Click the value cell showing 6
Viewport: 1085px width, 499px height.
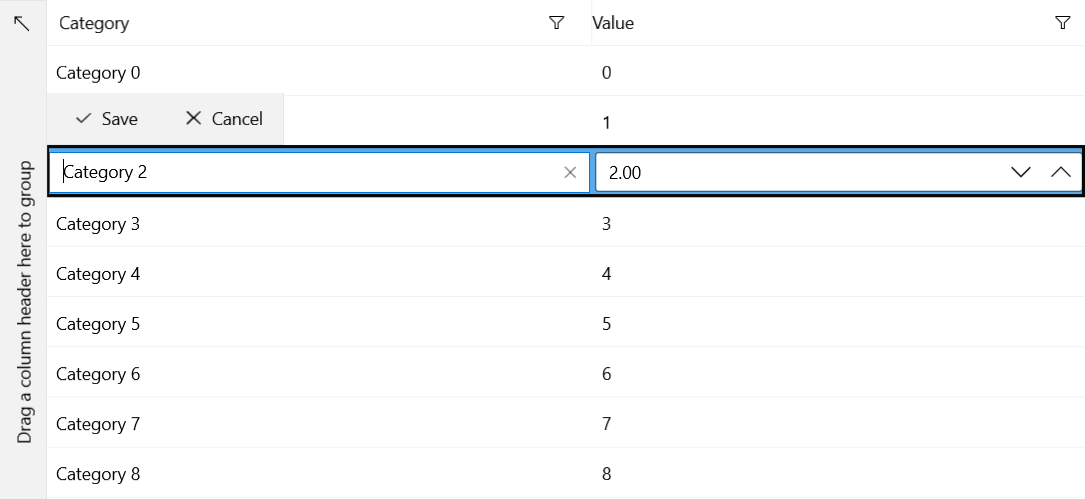click(x=838, y=374)
